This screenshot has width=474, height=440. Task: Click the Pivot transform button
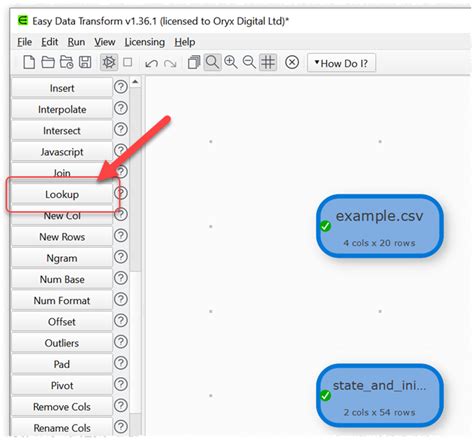coord(62,386)
